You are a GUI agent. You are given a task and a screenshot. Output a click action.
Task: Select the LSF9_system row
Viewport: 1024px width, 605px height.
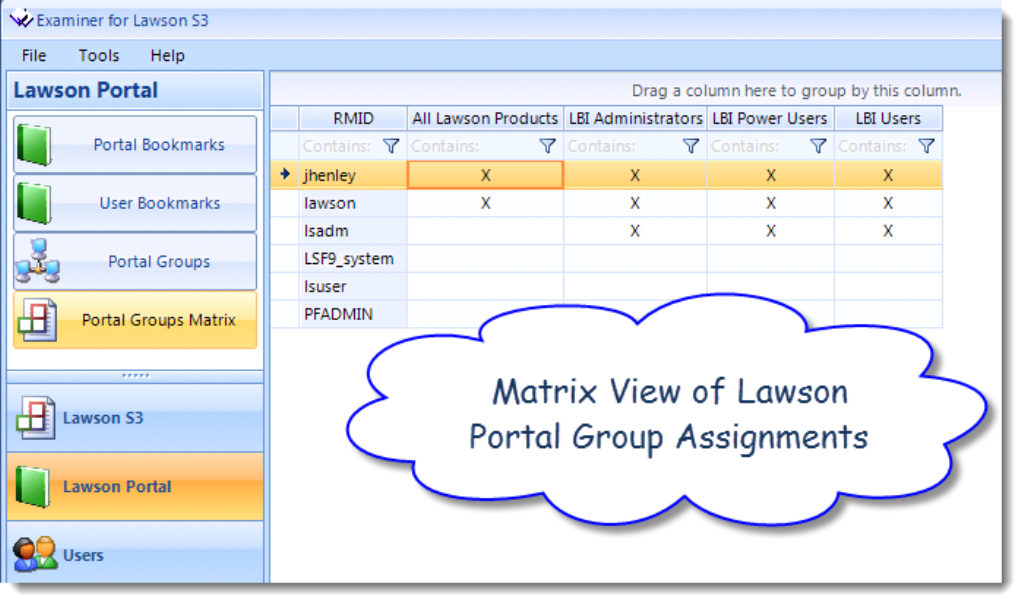point(607,259)
